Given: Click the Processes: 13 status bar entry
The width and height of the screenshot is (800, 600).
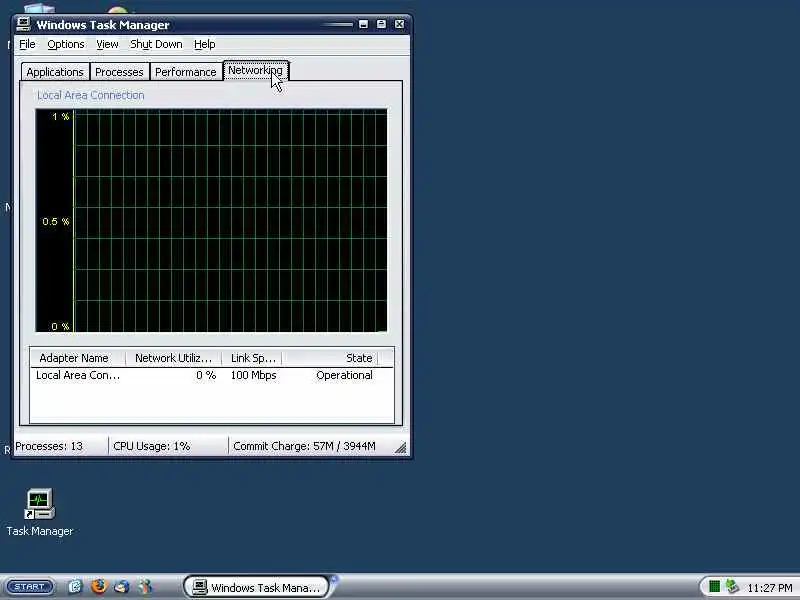Looking at the screenshot, I should [x=49, y=446].
